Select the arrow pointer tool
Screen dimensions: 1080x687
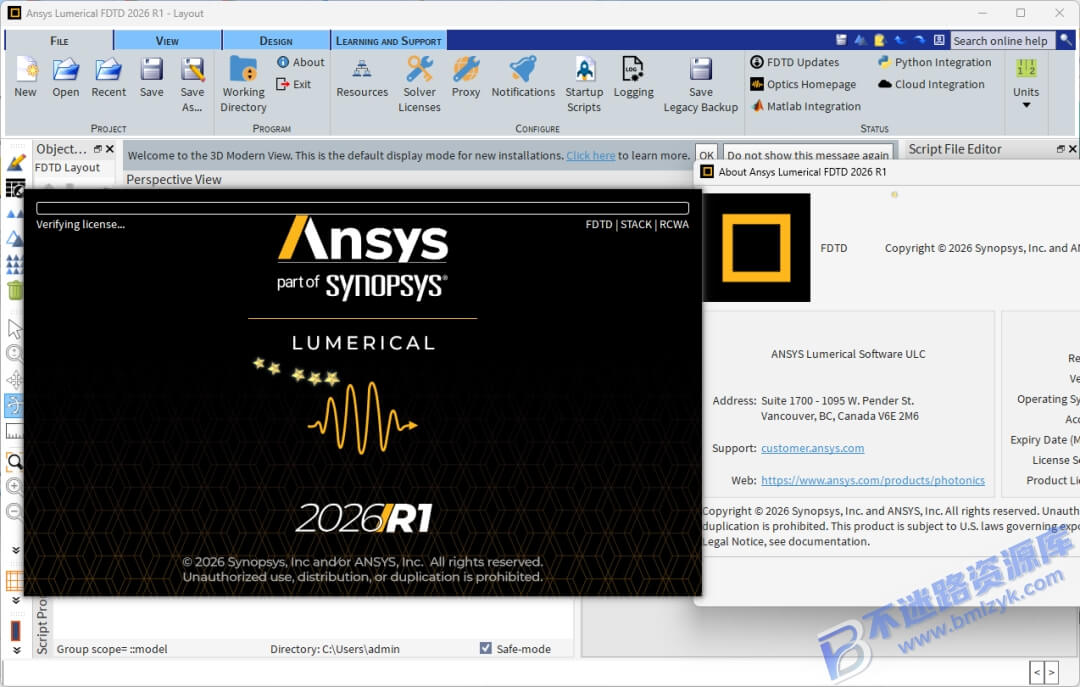14,329
